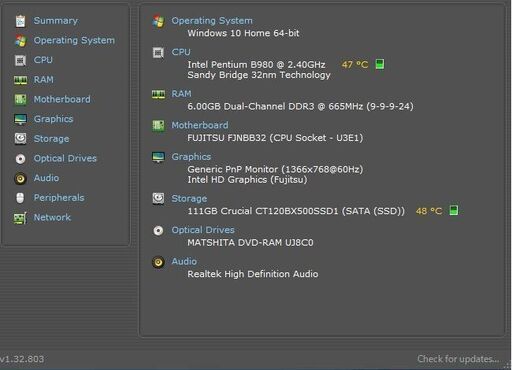Viewport: 512px width, 370px height.
Task: Click the Audio heading link in summary
Action: [184, 261]
